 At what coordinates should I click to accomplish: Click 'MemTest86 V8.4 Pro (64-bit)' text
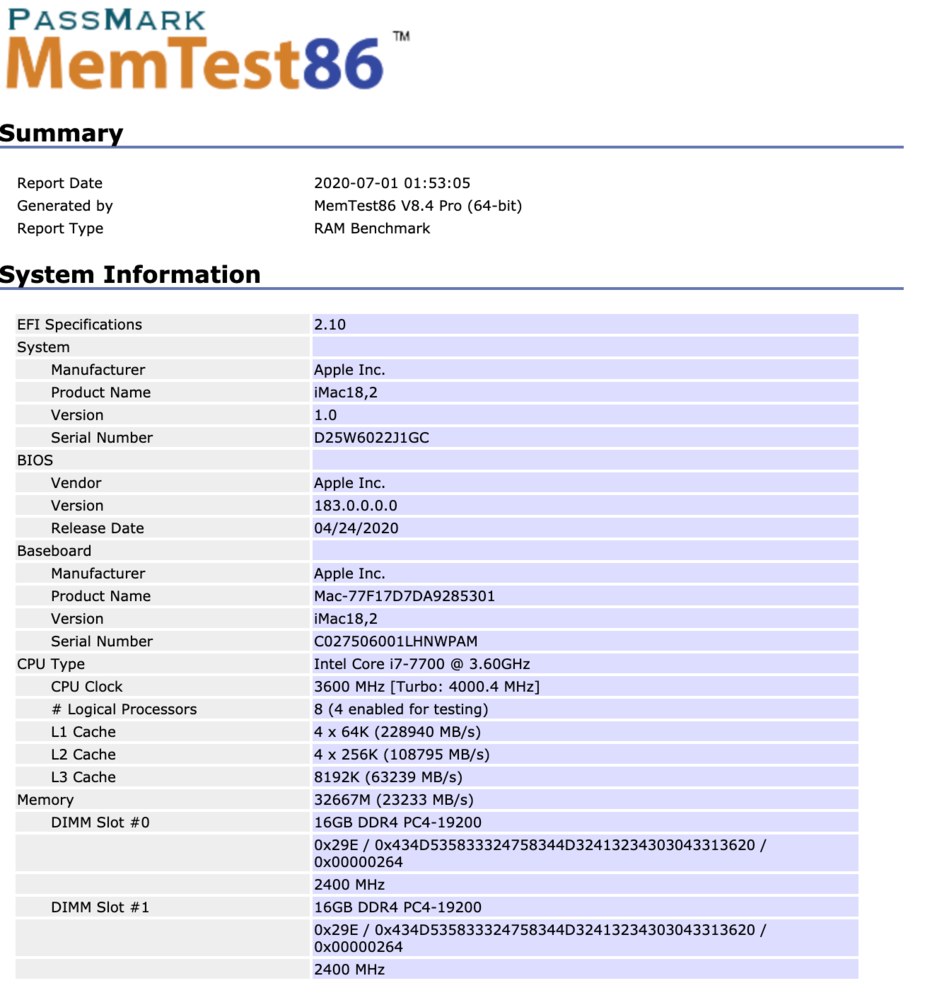pyautogui.click(x=418, y=206)
